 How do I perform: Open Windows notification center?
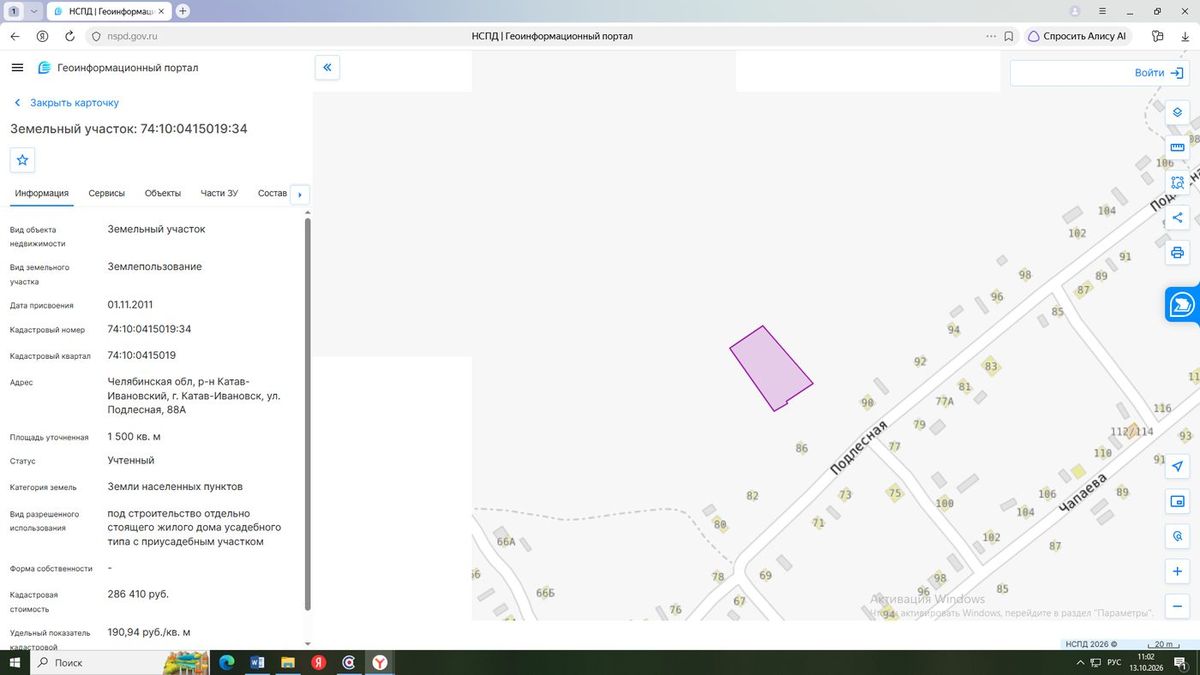point(1181,663)
